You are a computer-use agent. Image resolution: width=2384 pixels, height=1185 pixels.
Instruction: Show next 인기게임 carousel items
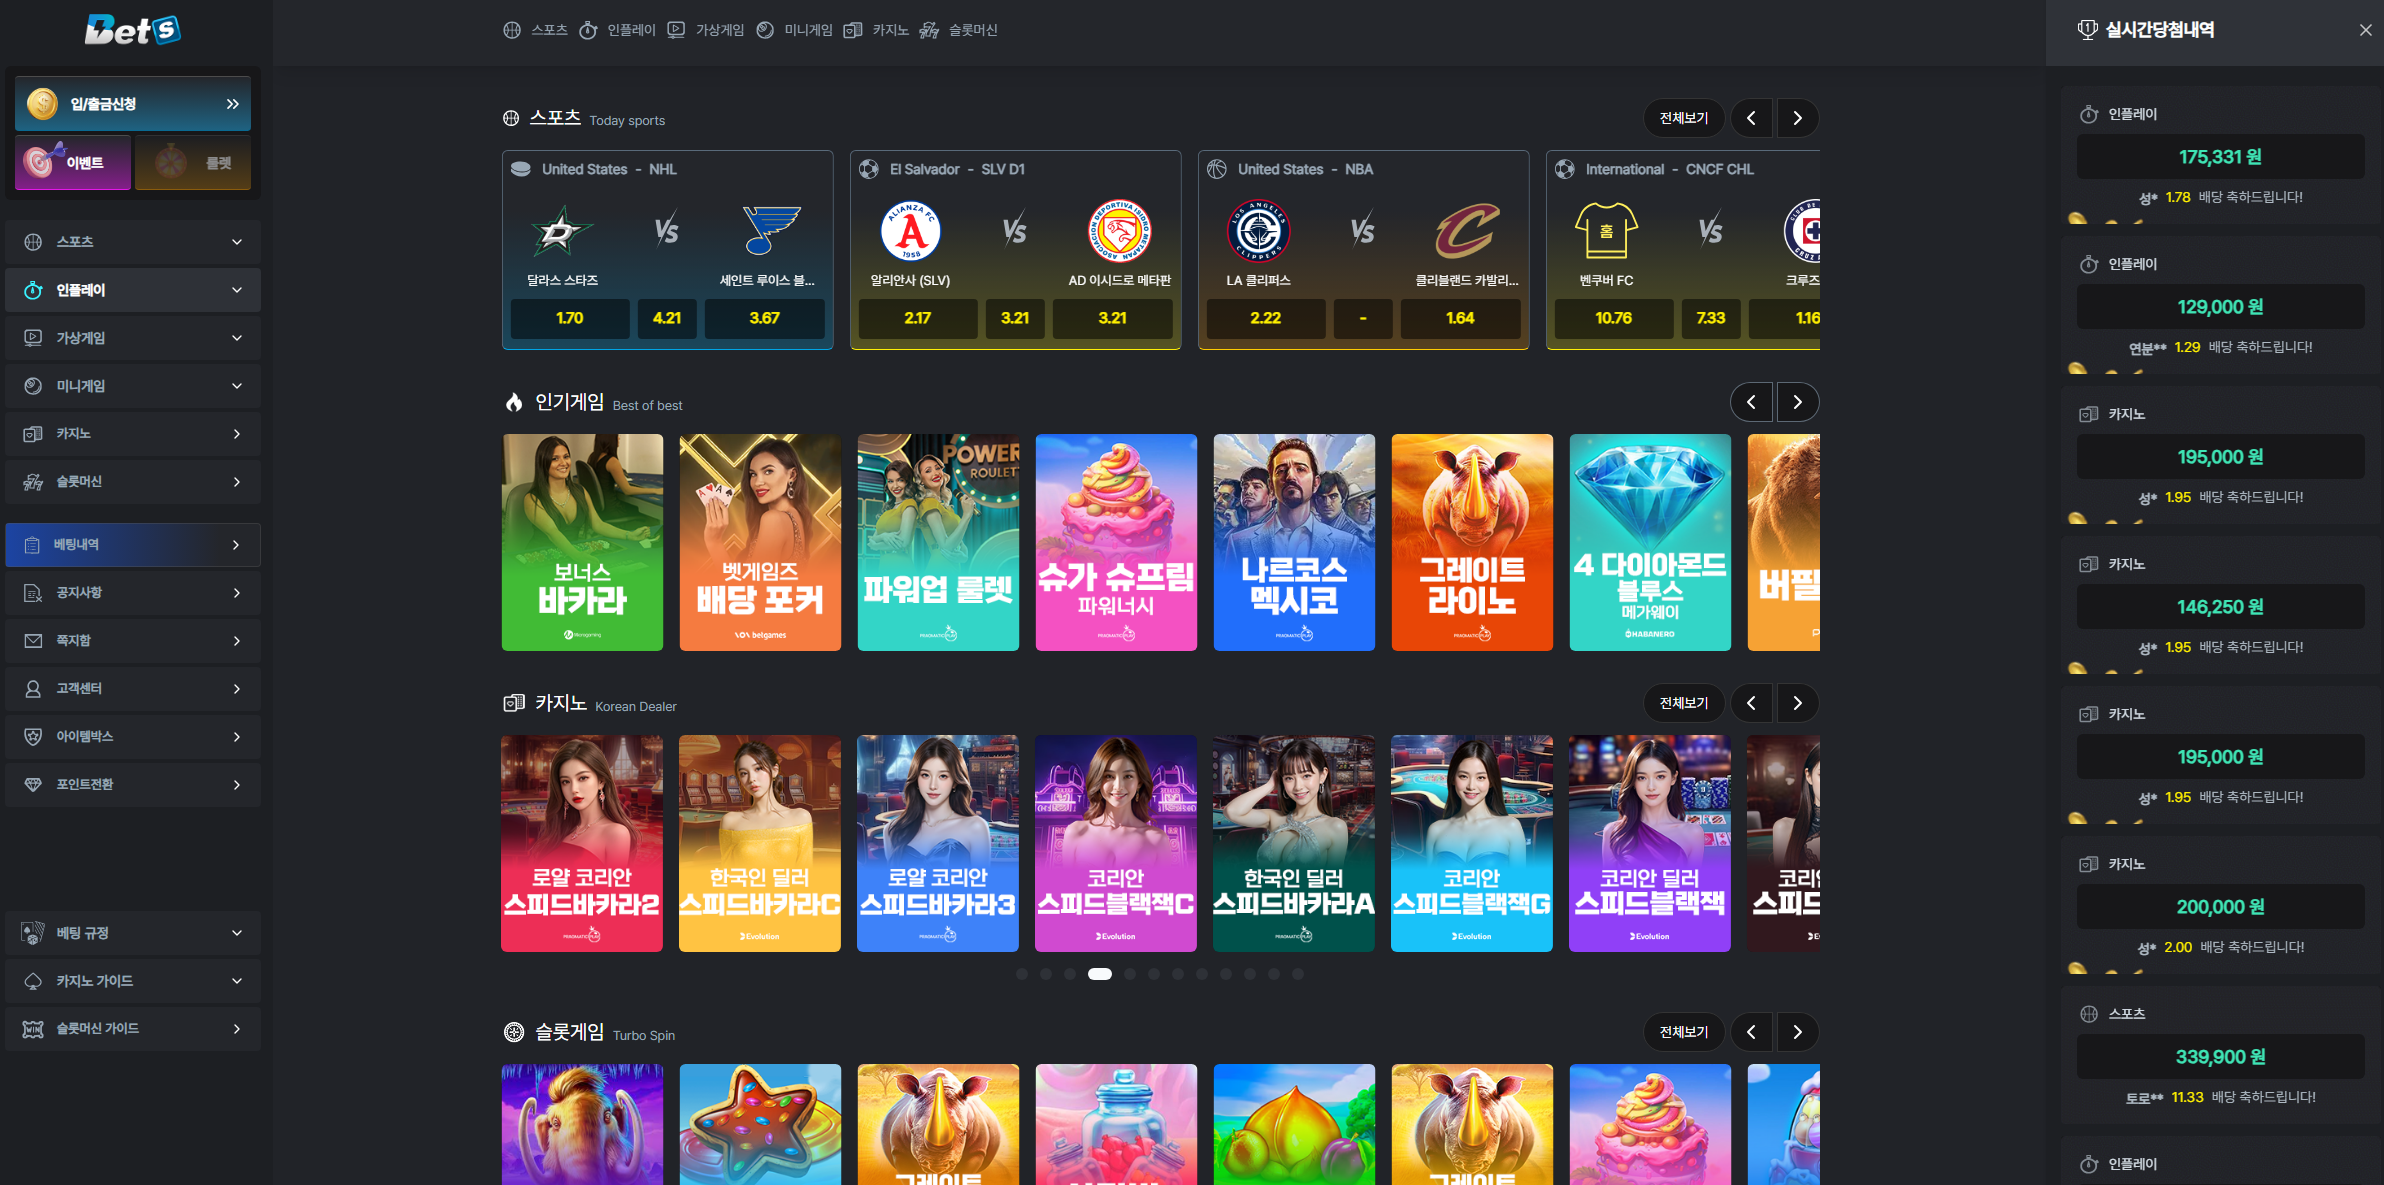coord(1797,402)
